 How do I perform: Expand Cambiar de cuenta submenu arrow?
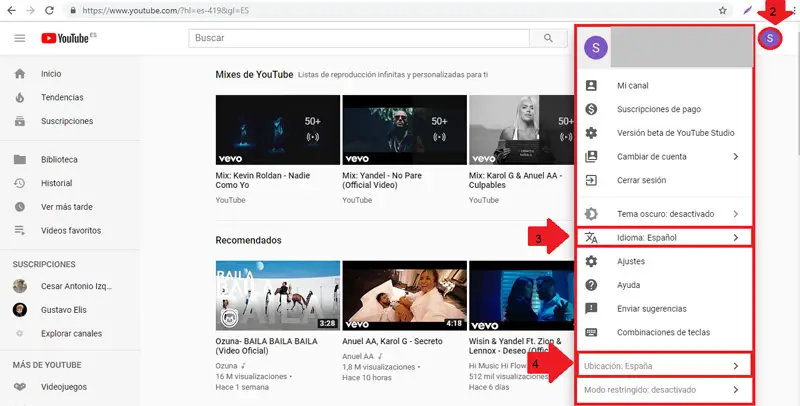coord(736,157)
